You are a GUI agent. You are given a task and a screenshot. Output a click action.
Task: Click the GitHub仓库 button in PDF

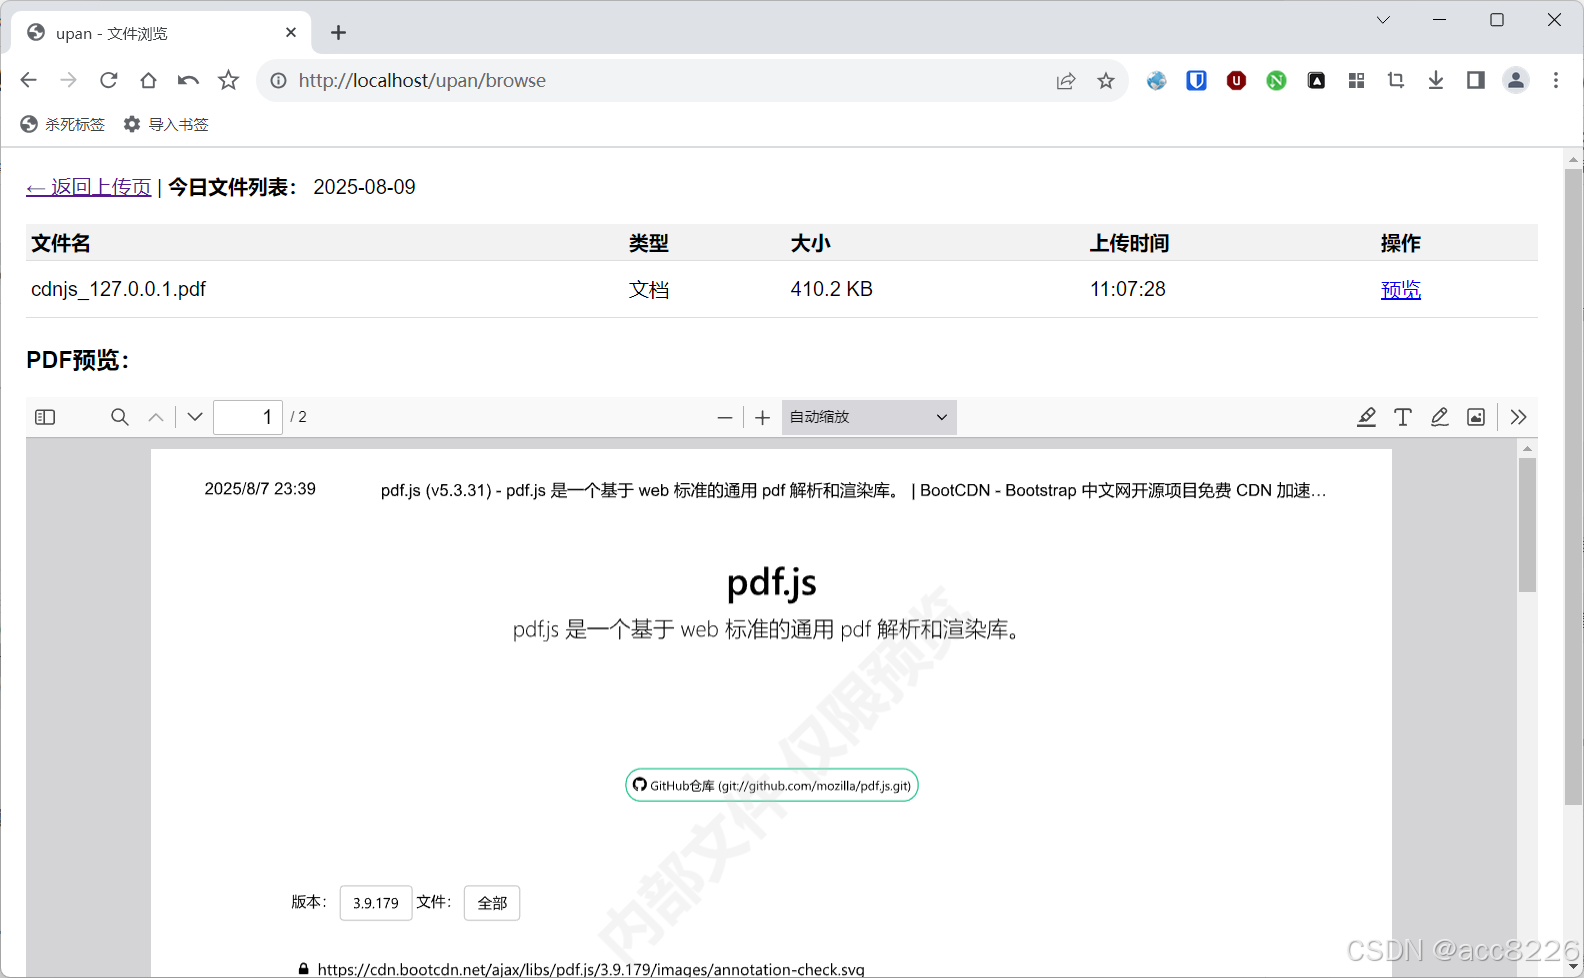click(772, 785)
